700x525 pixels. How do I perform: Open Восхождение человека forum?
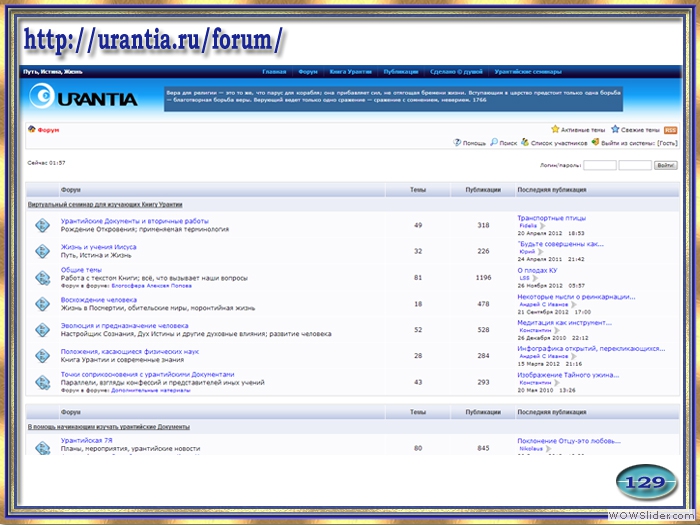pos(99,300)
